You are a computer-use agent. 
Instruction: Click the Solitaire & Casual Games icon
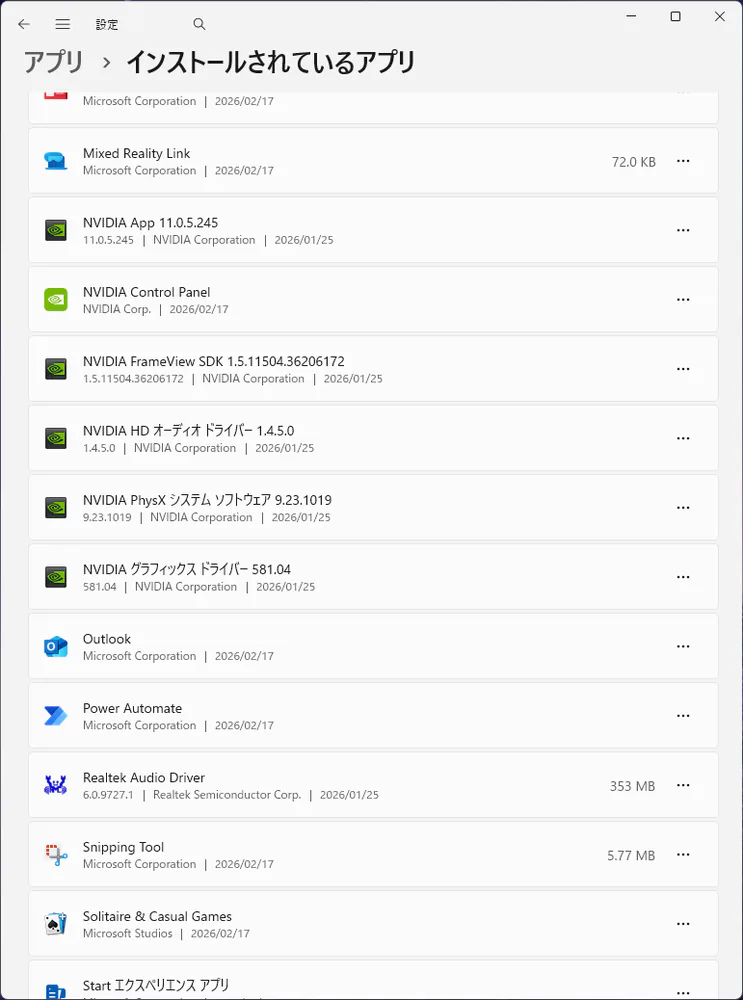56,924
